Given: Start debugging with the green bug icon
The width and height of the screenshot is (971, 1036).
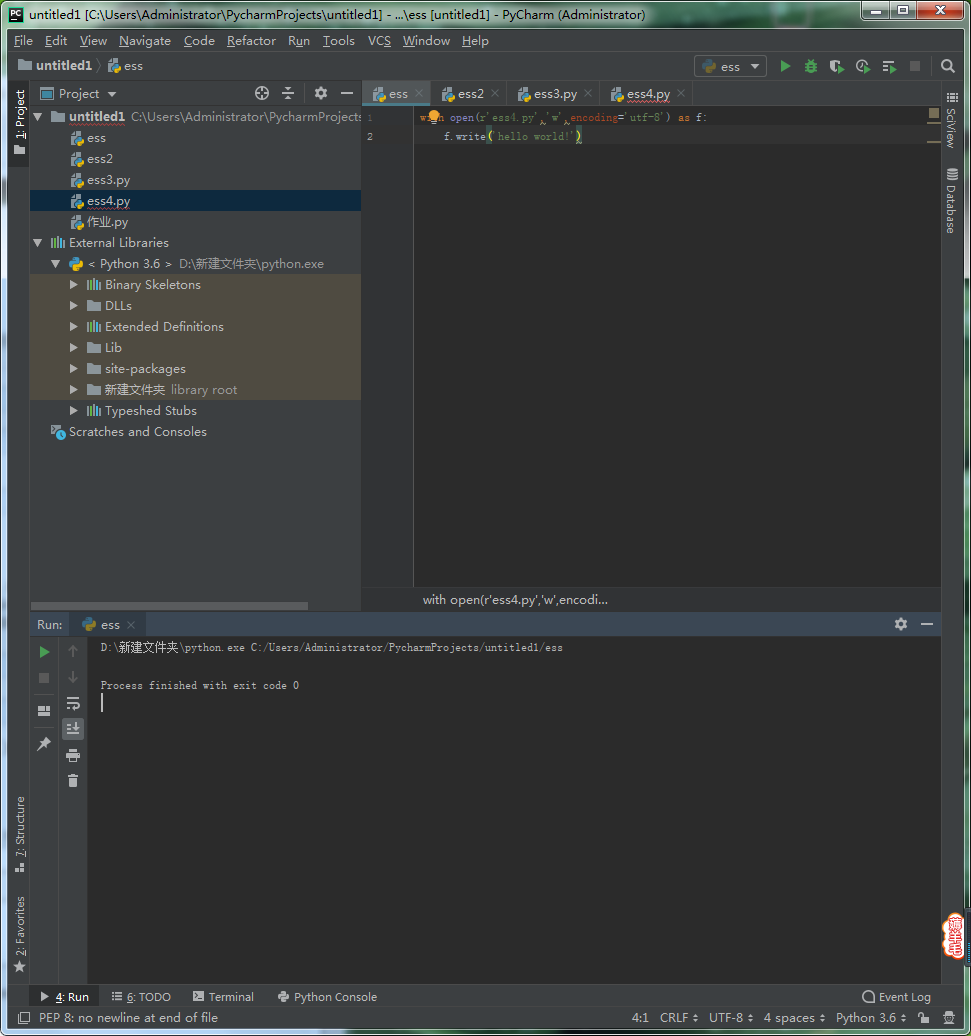Looking at the screenshot, I should (810, 66).
